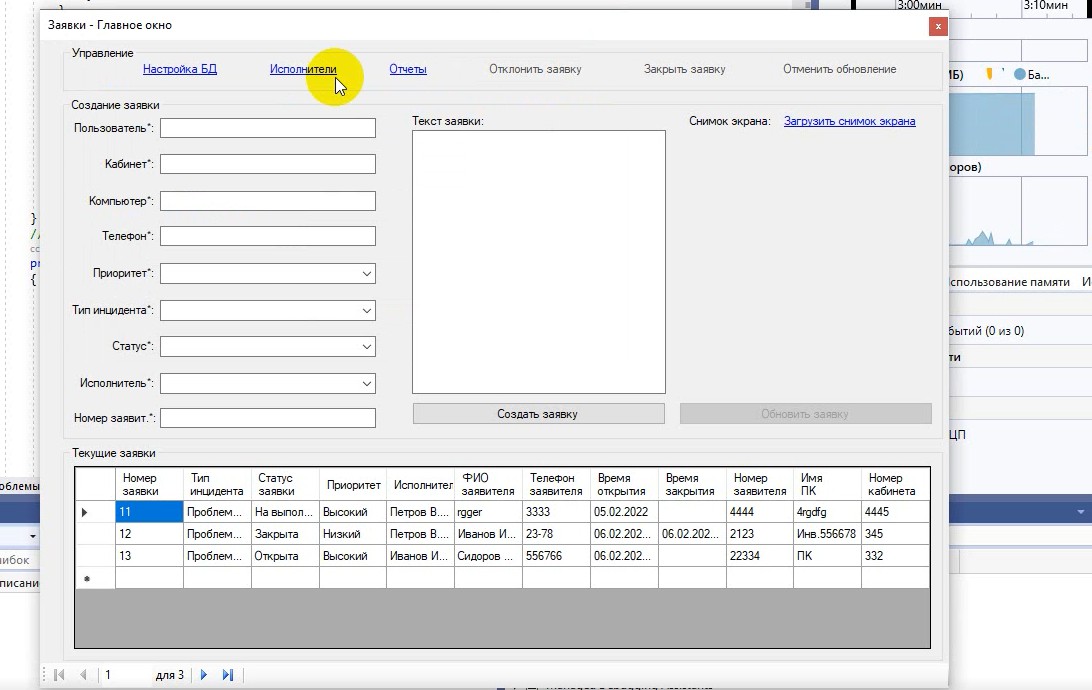Screen dimensions: 1092x690
Task: Click Отменить обновление link
Action: pyautogui.click(x=839, y=69)
